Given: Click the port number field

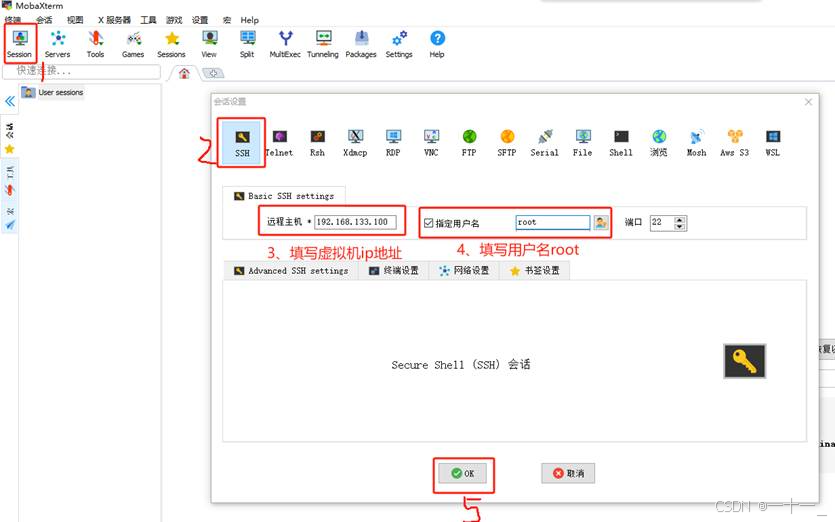Looking at the screenshot, I should 662,222.
